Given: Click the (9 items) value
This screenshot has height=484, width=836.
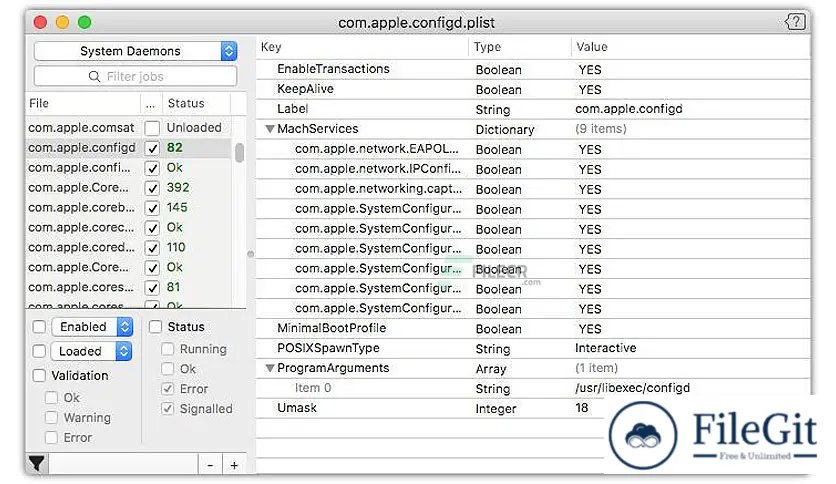Looking at the screenshot, I should [601, 129].
